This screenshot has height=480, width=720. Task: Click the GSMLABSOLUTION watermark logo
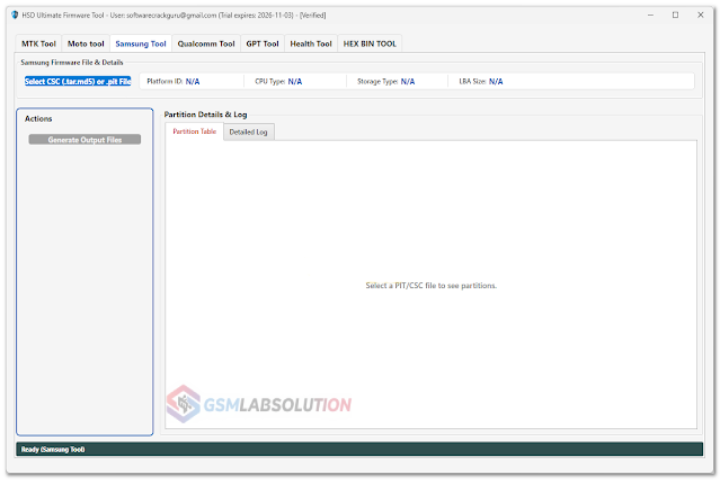[259, 404]
